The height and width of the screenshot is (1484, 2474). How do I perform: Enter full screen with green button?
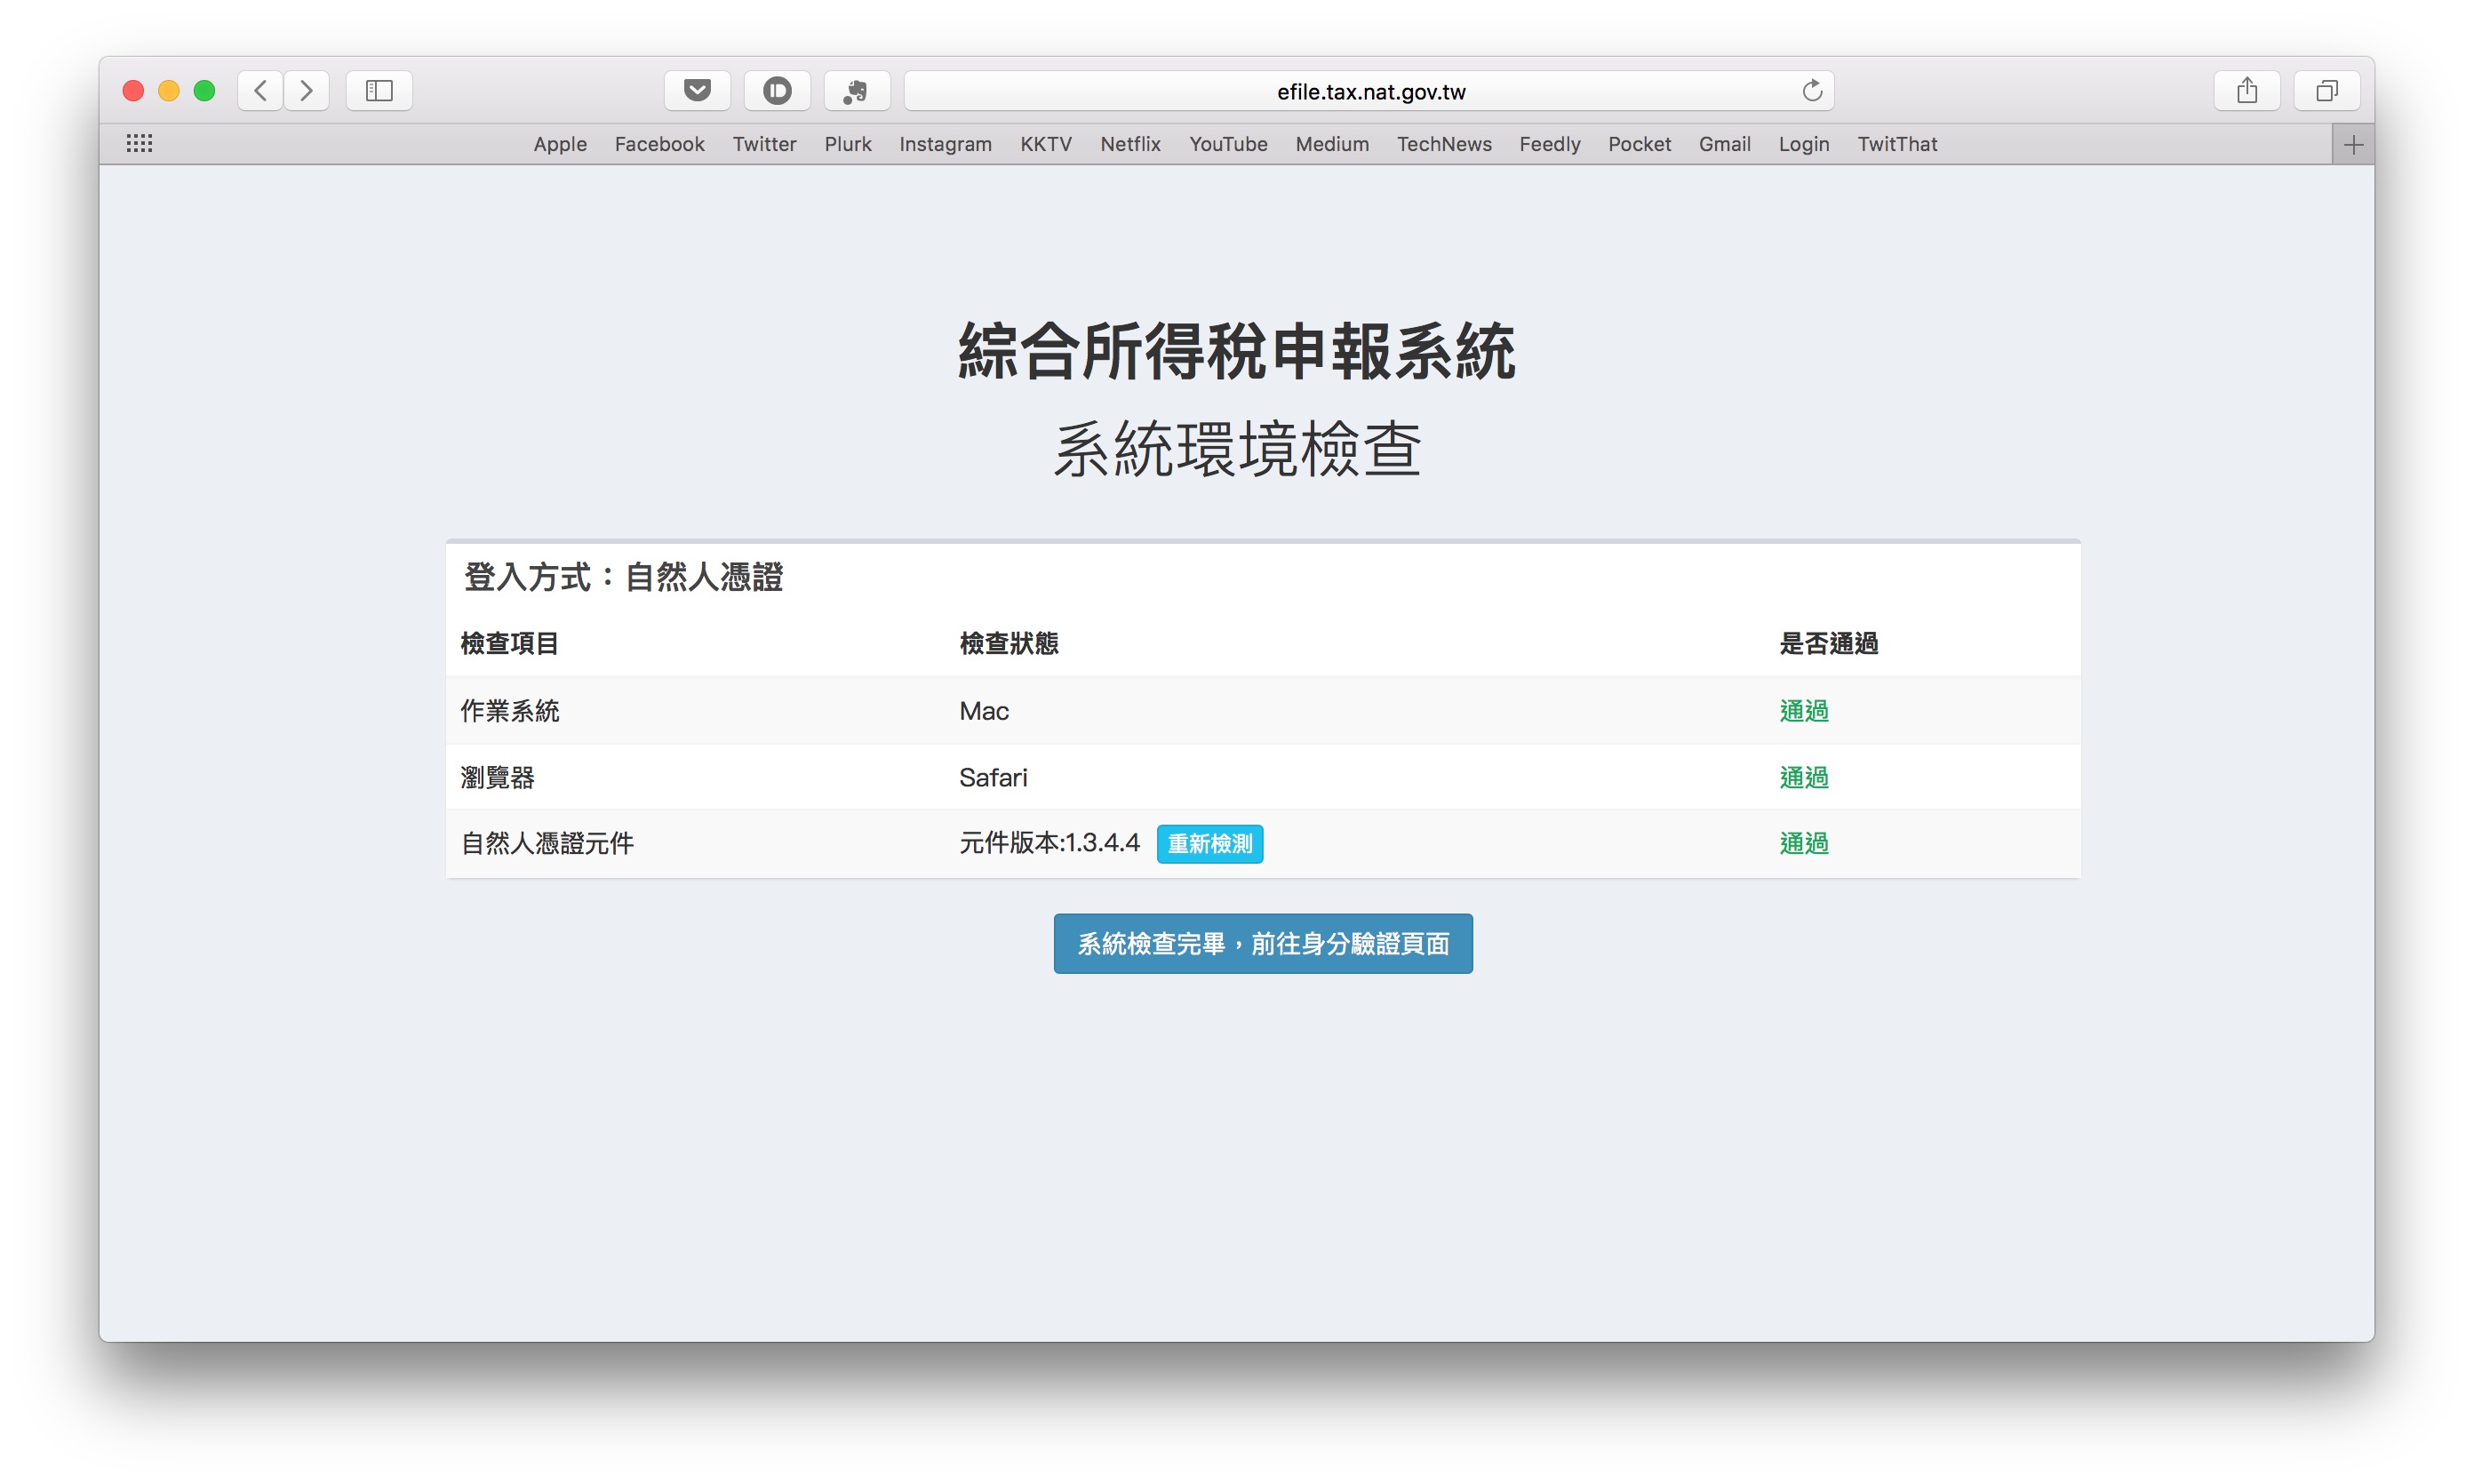click(x=205, y=91)
